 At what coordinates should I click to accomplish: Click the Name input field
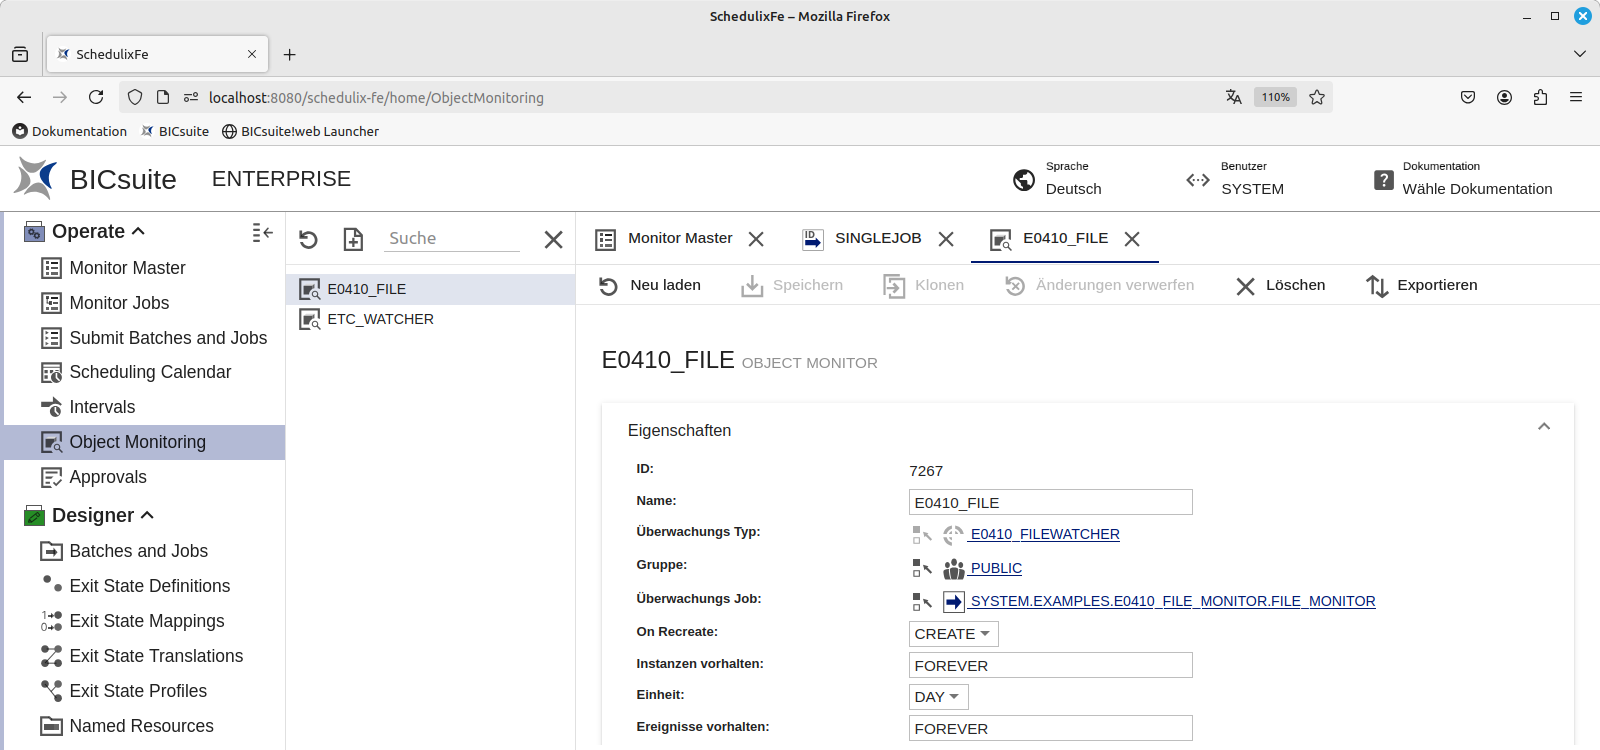(x=1051, y=502)
